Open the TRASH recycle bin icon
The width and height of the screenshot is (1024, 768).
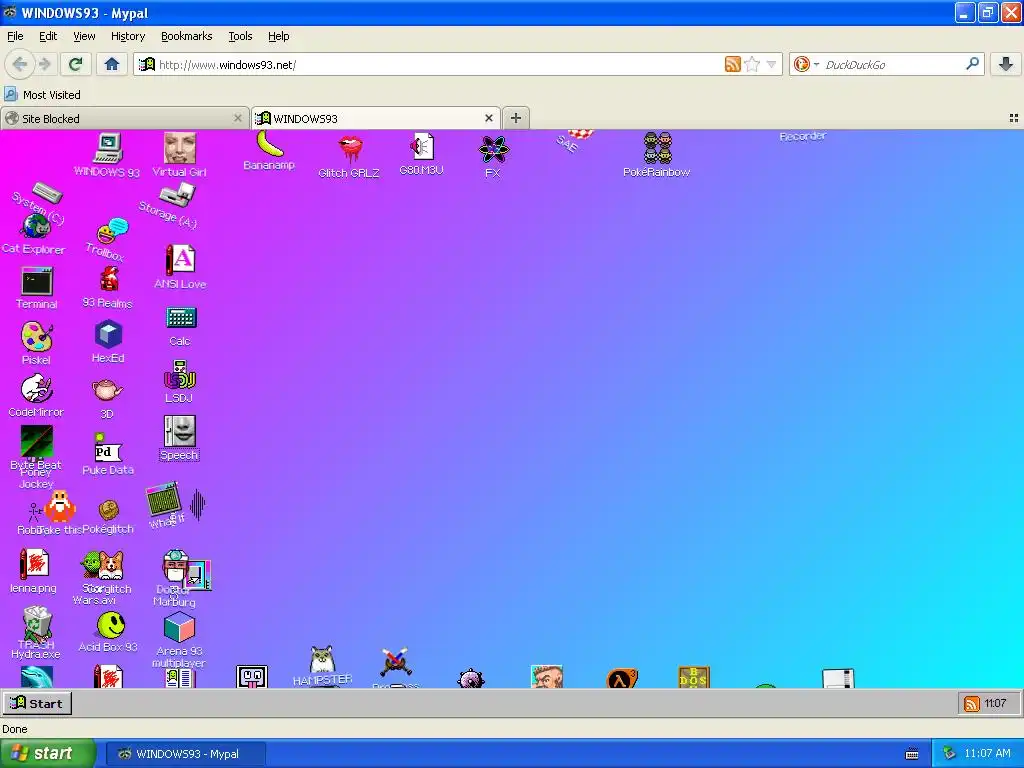pyautogui.click(x=37, y=622)
